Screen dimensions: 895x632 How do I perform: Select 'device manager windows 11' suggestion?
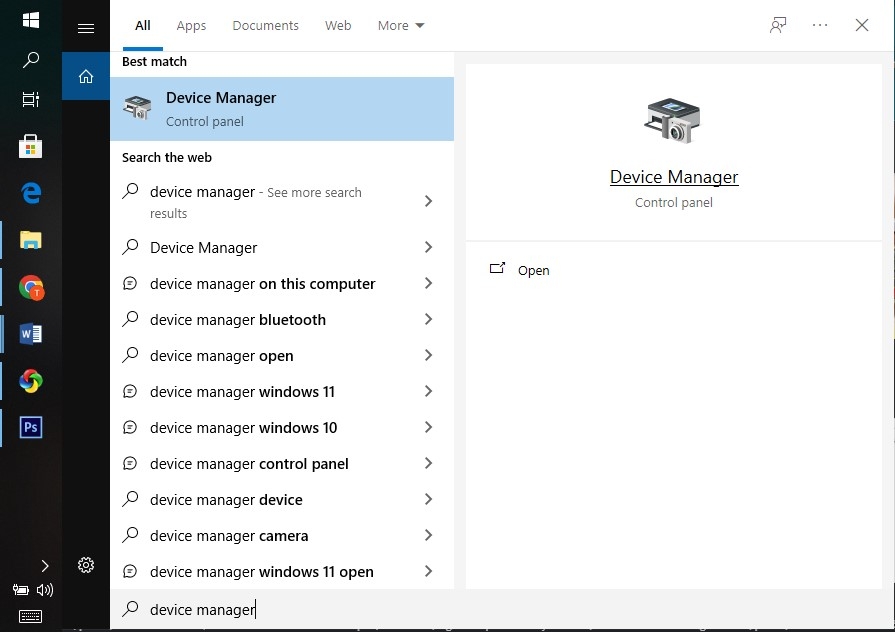point(282,392)
